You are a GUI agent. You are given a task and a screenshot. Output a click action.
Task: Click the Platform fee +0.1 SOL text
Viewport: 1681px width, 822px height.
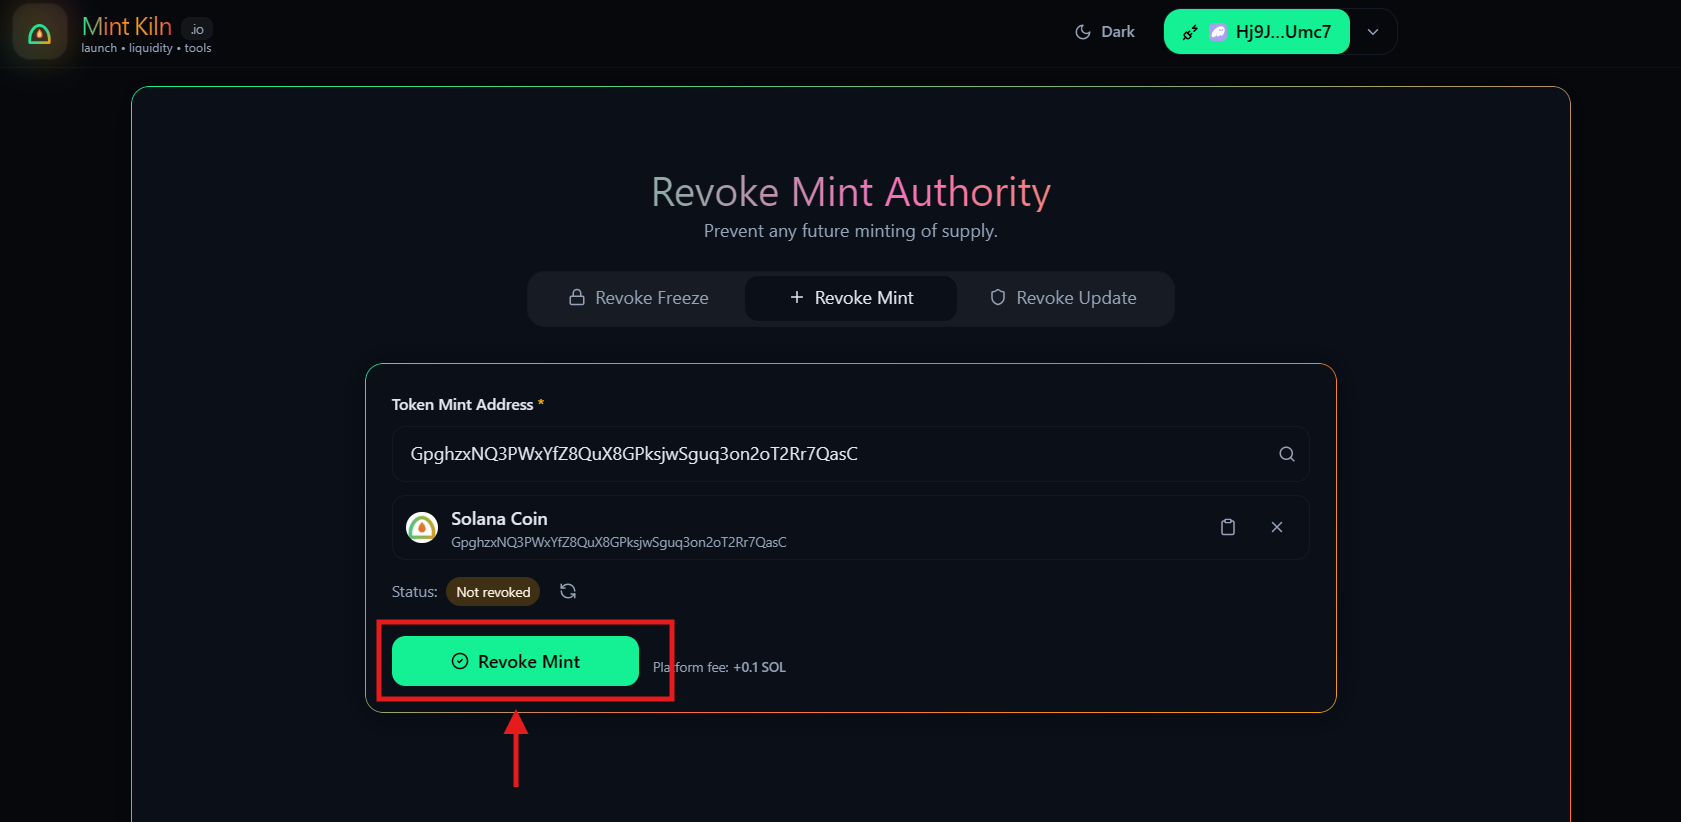[720, 667]
